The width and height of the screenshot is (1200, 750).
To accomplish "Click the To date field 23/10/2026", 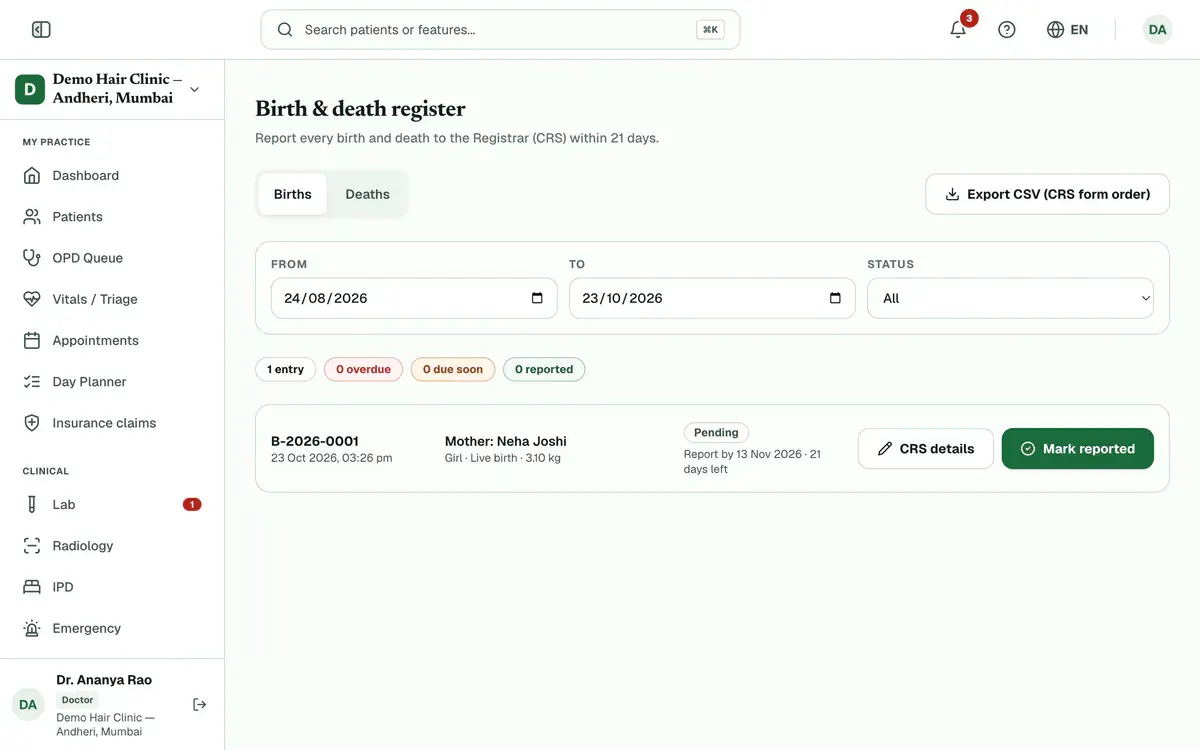I will (712, 298).
